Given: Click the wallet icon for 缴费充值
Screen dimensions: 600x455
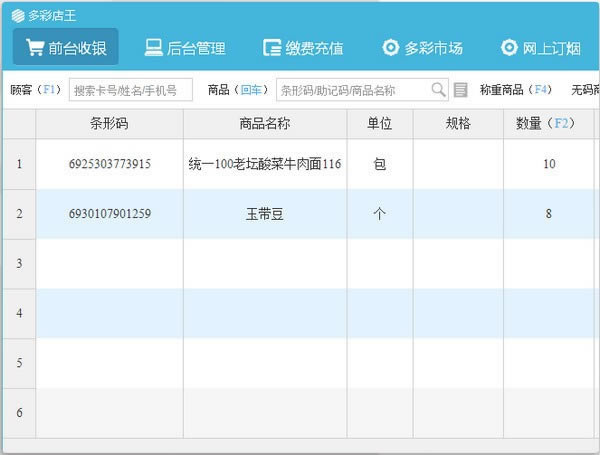Looking at the screenshot, I should (x=272, y=48).
